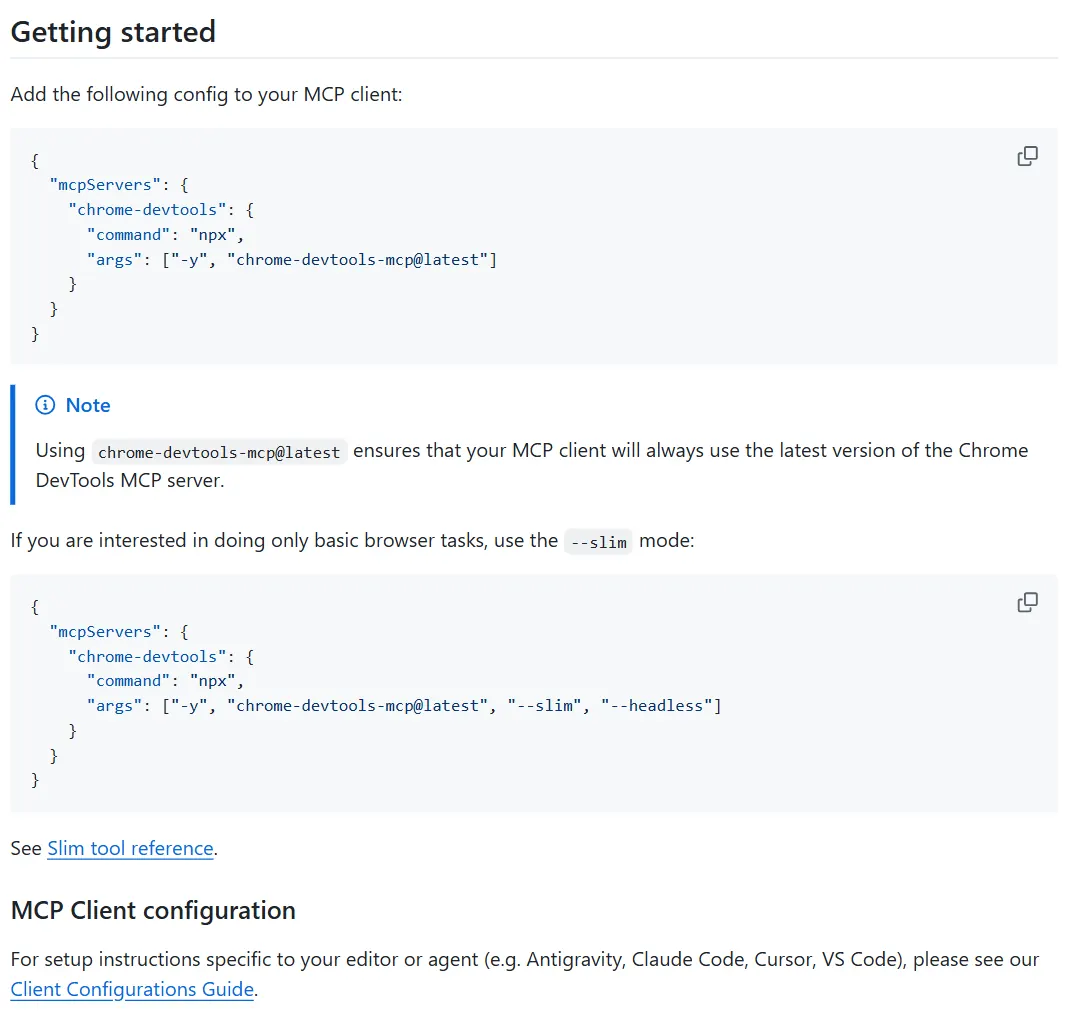
Task: Click "mcpServers" key in the first code block
Action: pyautogui.click(x=105, y=185)
